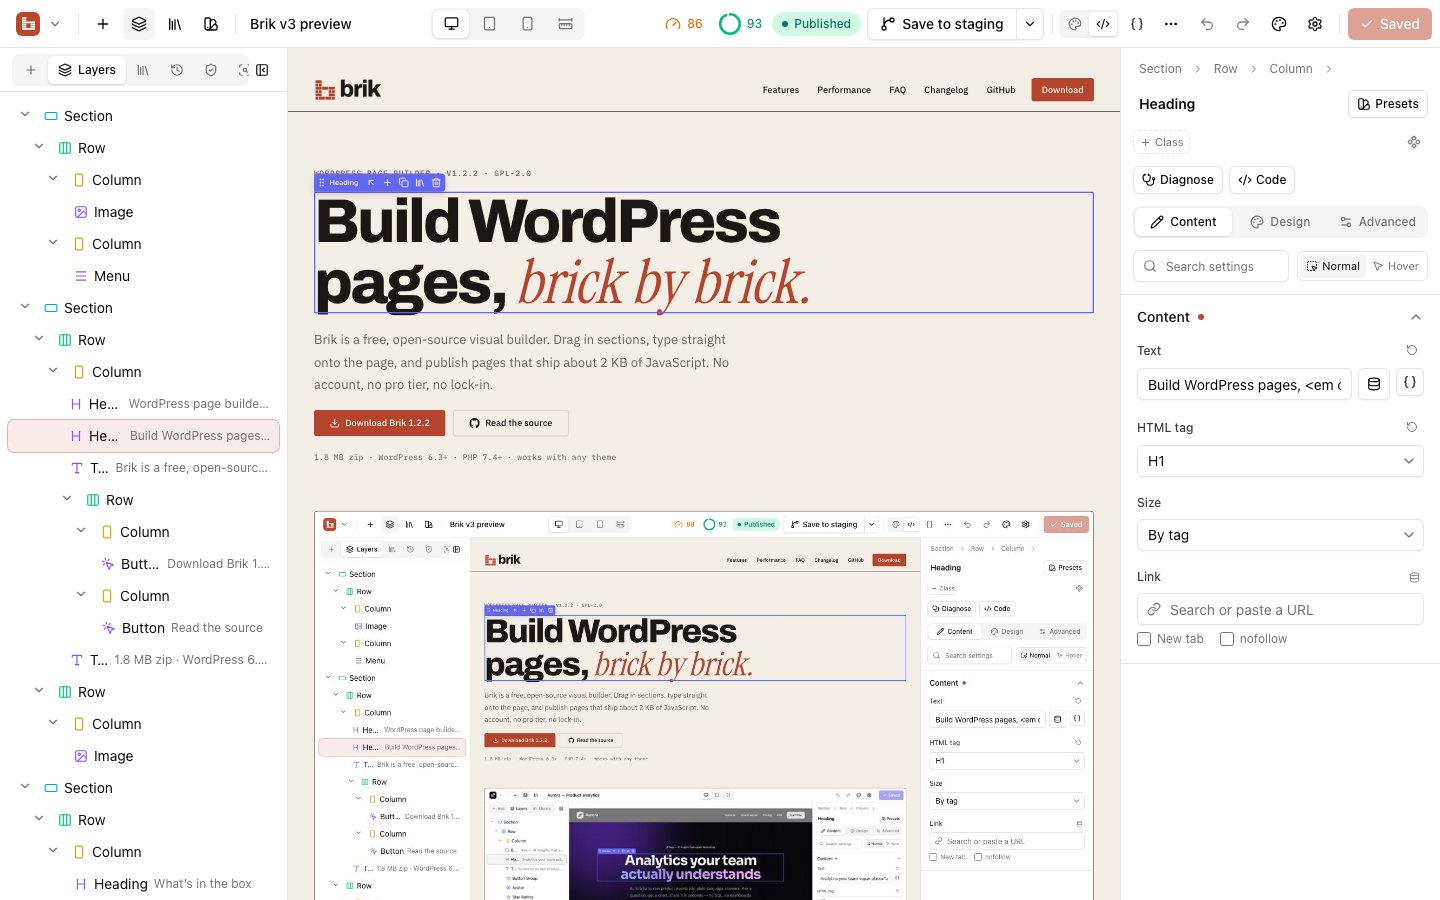
Task: Switch to desktop viewport preview
Action: (452, 24)
